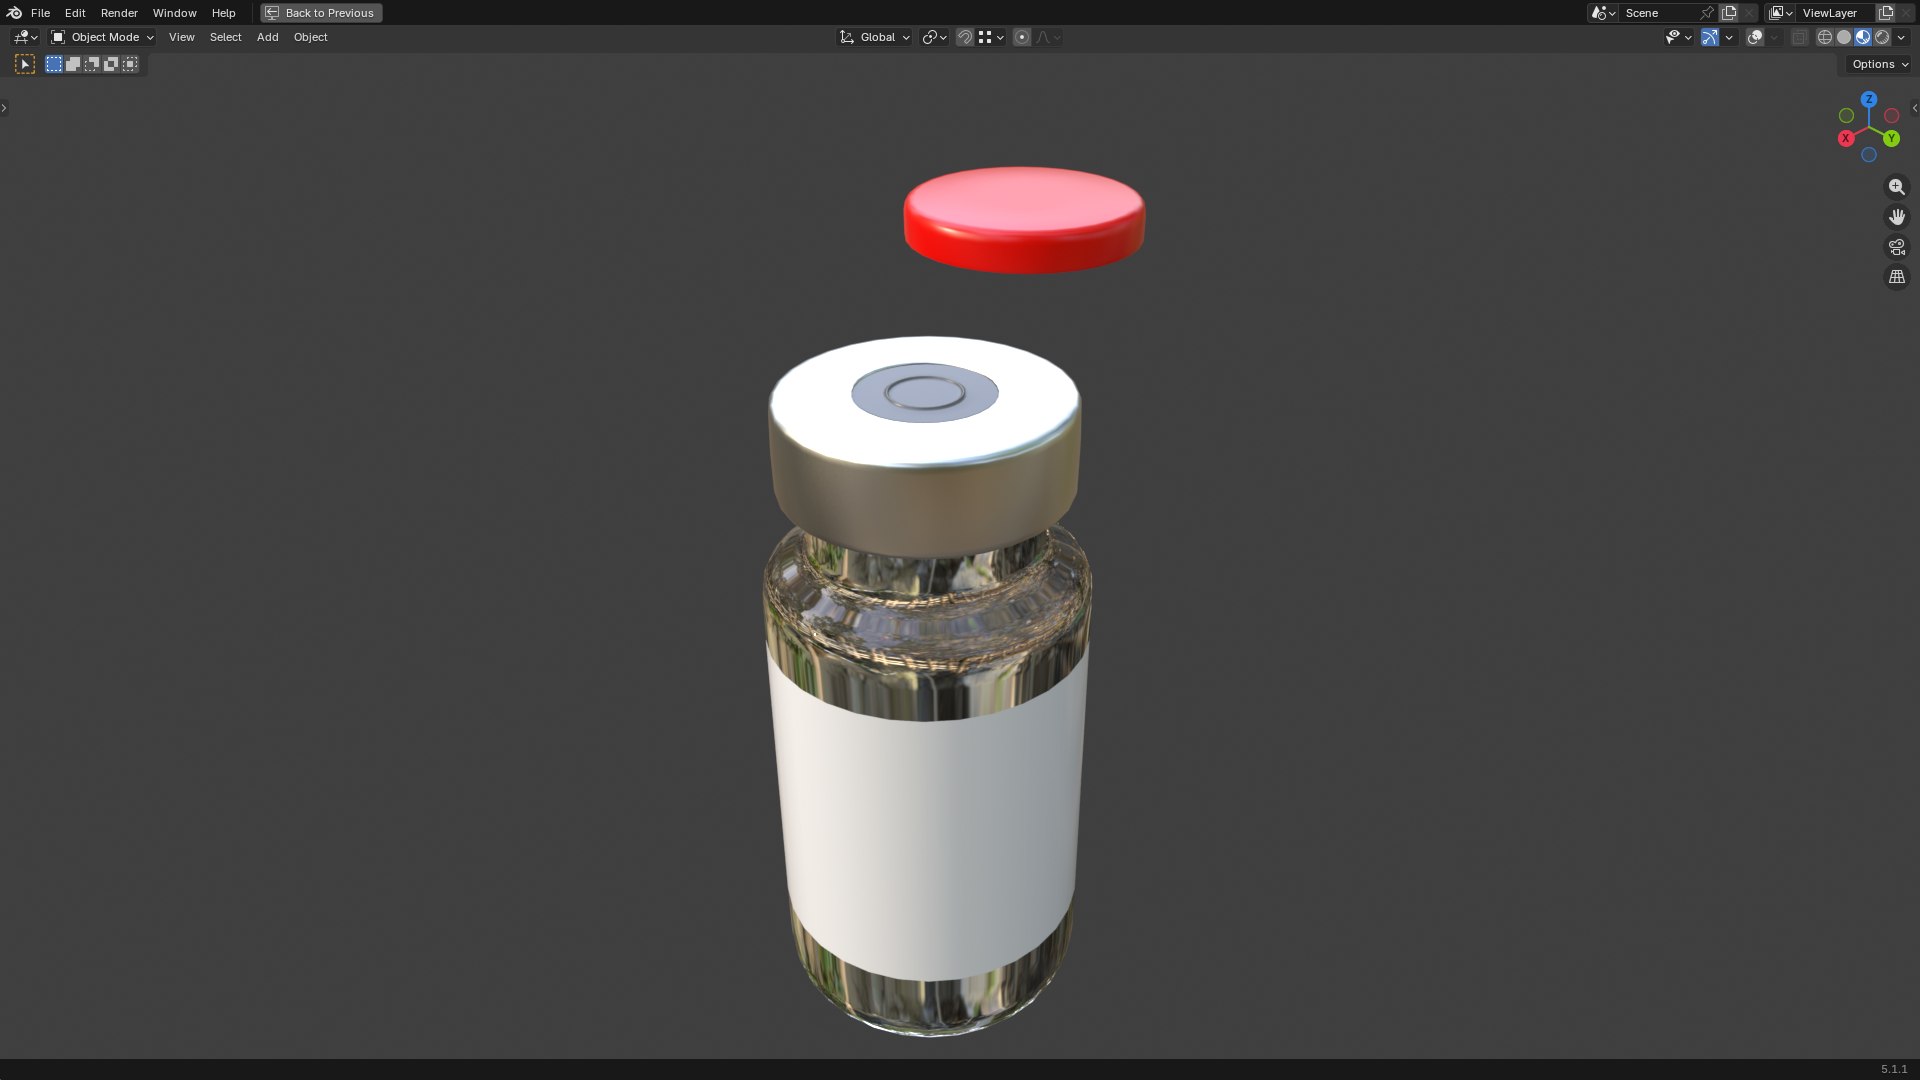Toggle the snap magnet icon

[x=964, y=37]
